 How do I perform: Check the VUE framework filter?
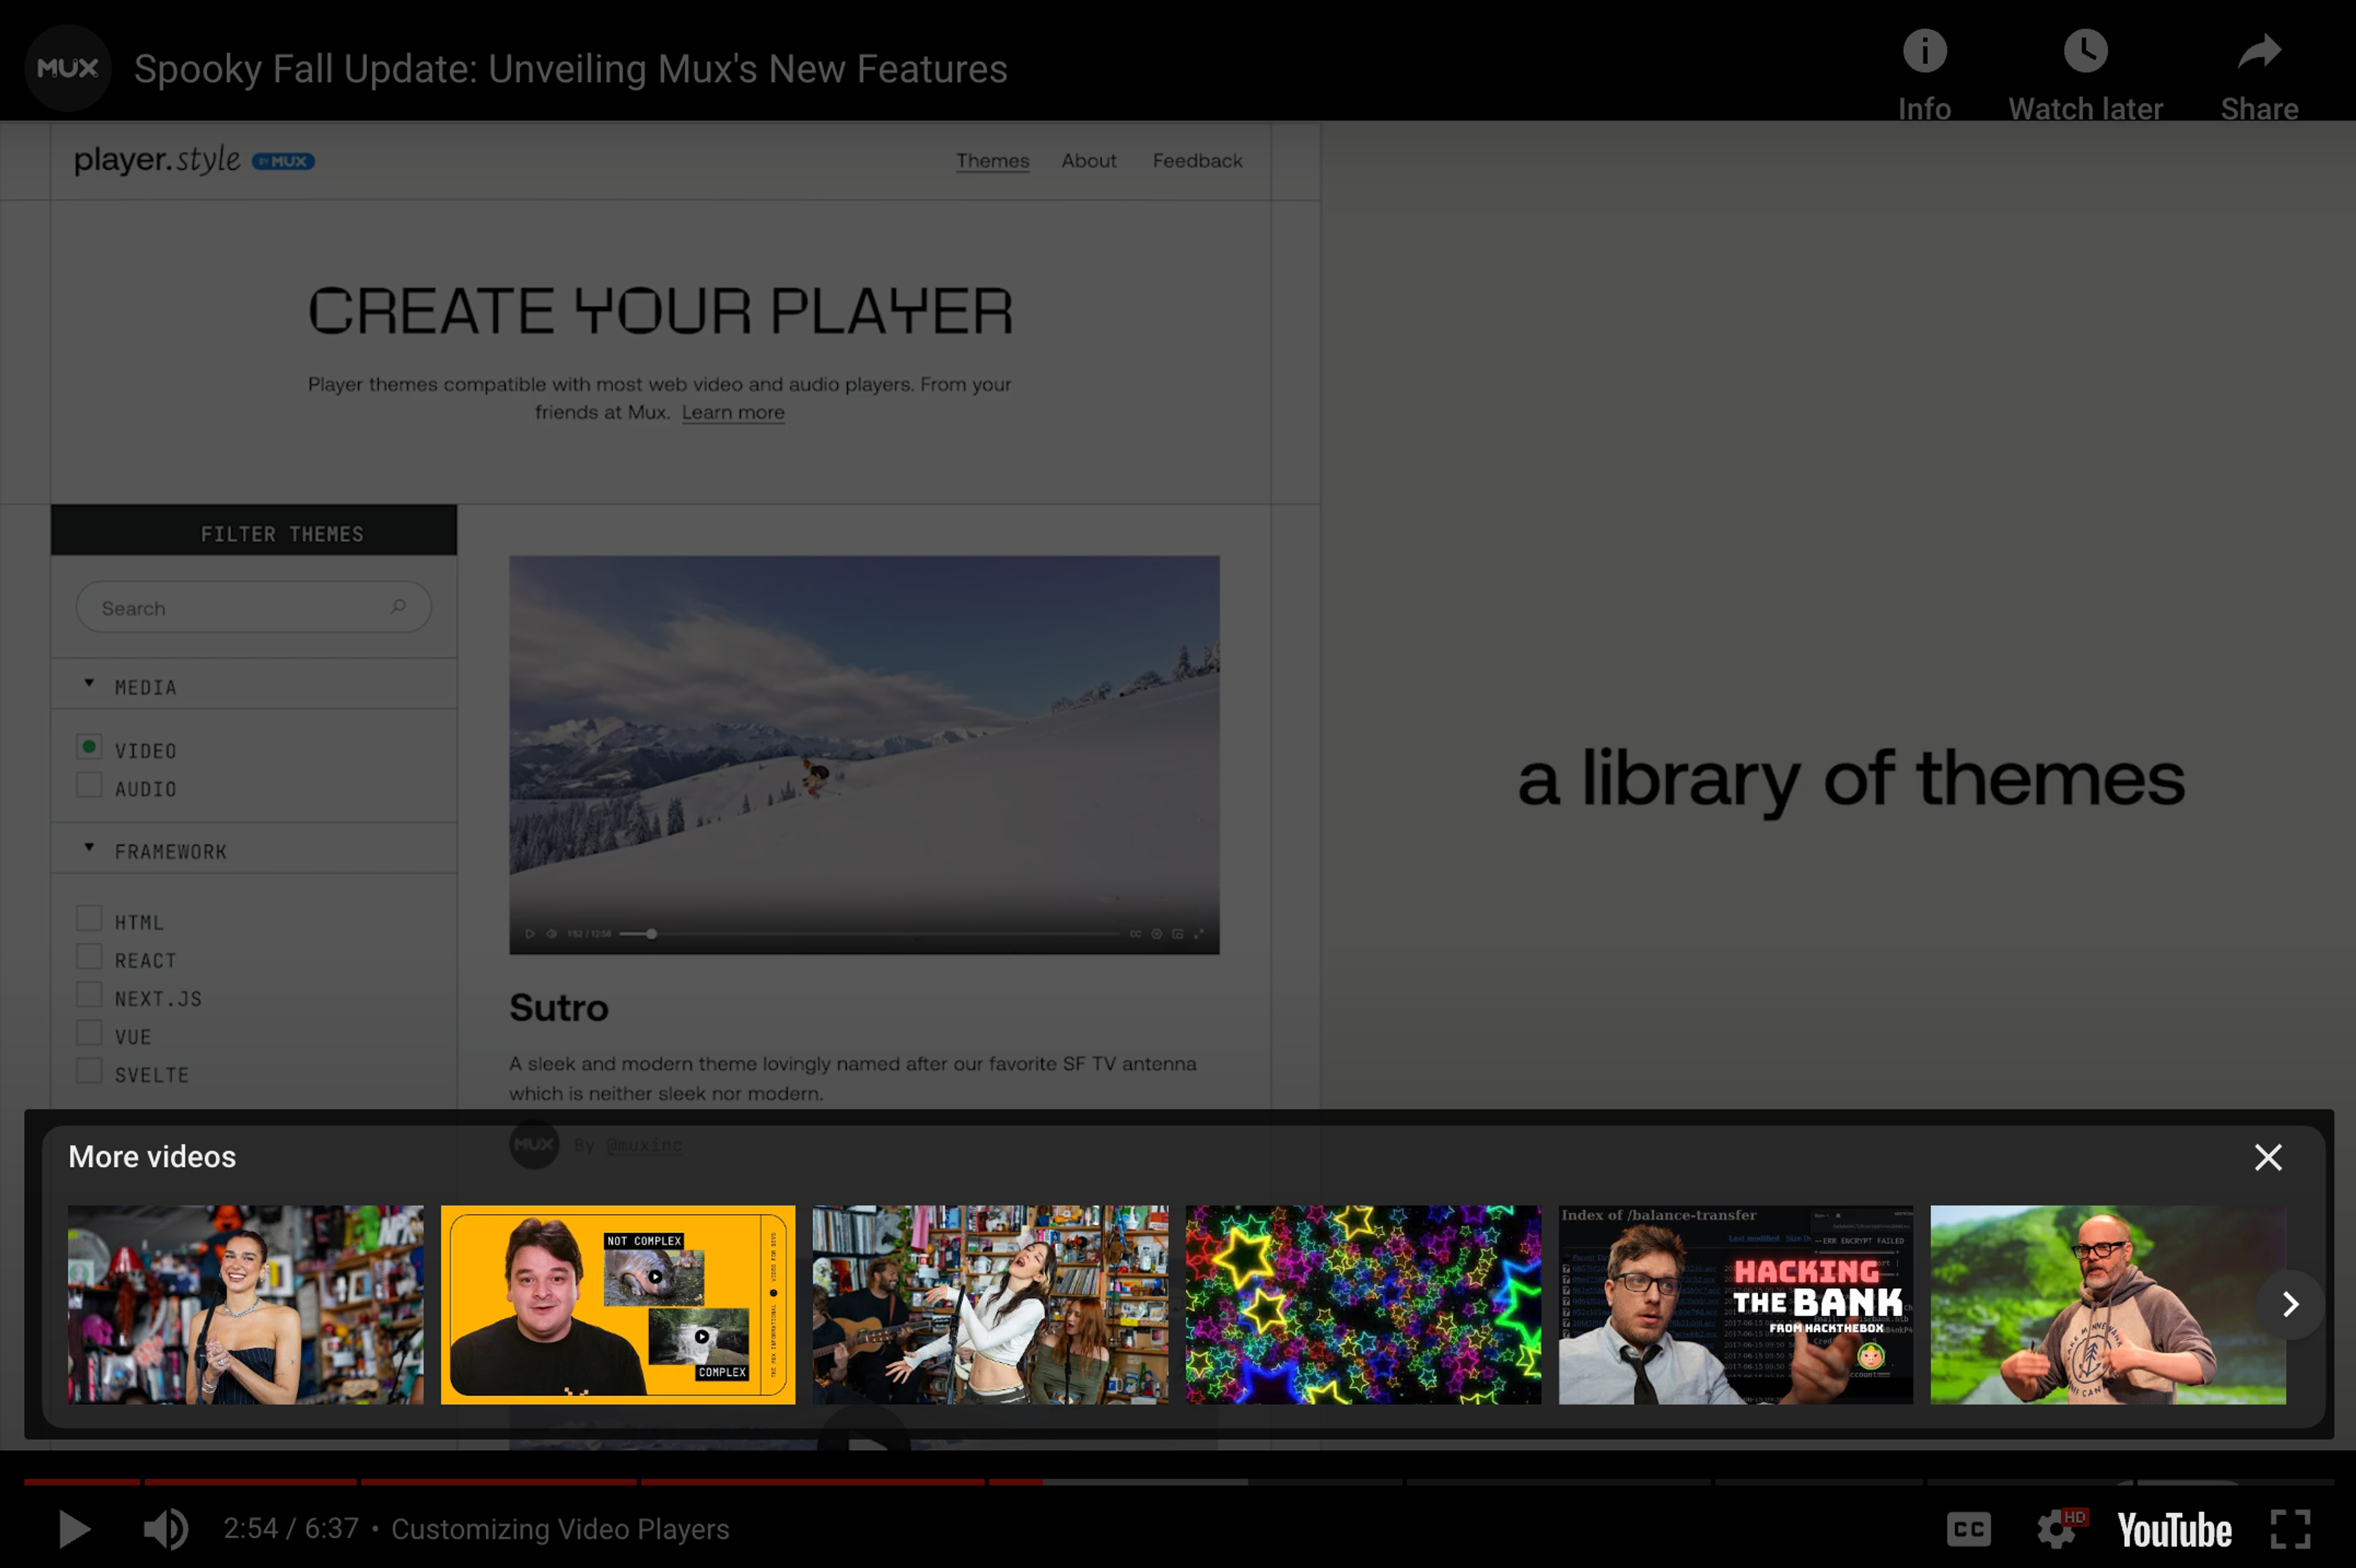(x=89, y=1033)
